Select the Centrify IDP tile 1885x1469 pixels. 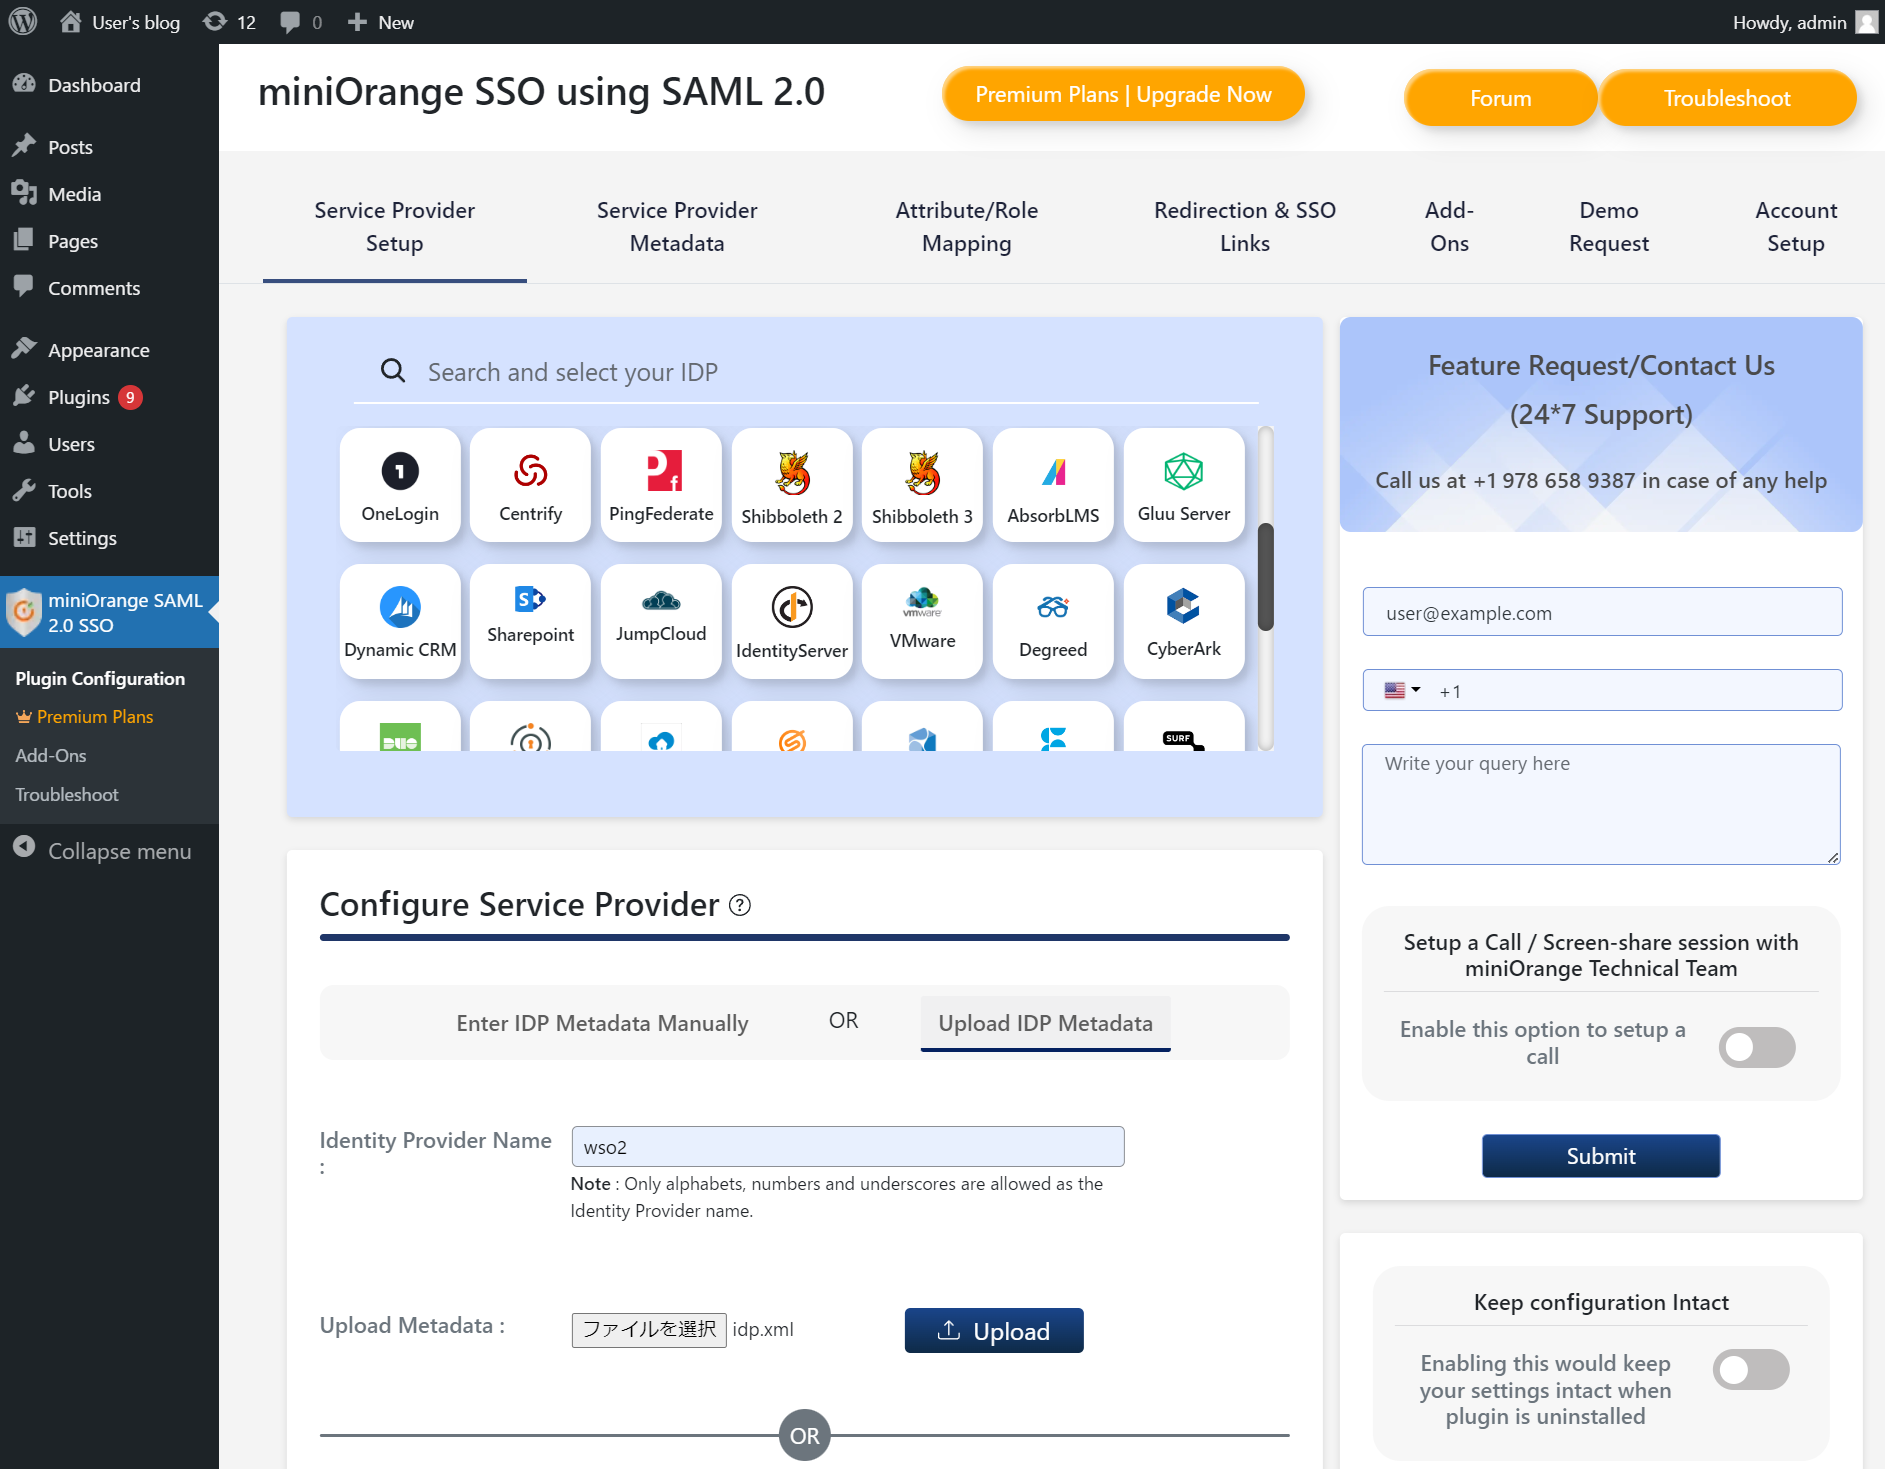(530, 486)
